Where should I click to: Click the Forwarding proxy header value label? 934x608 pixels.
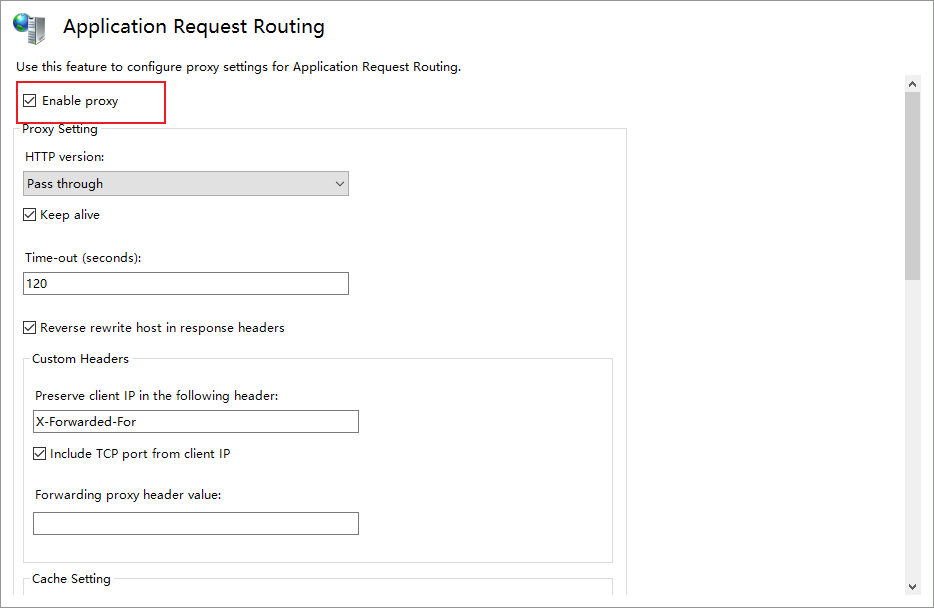128,495
